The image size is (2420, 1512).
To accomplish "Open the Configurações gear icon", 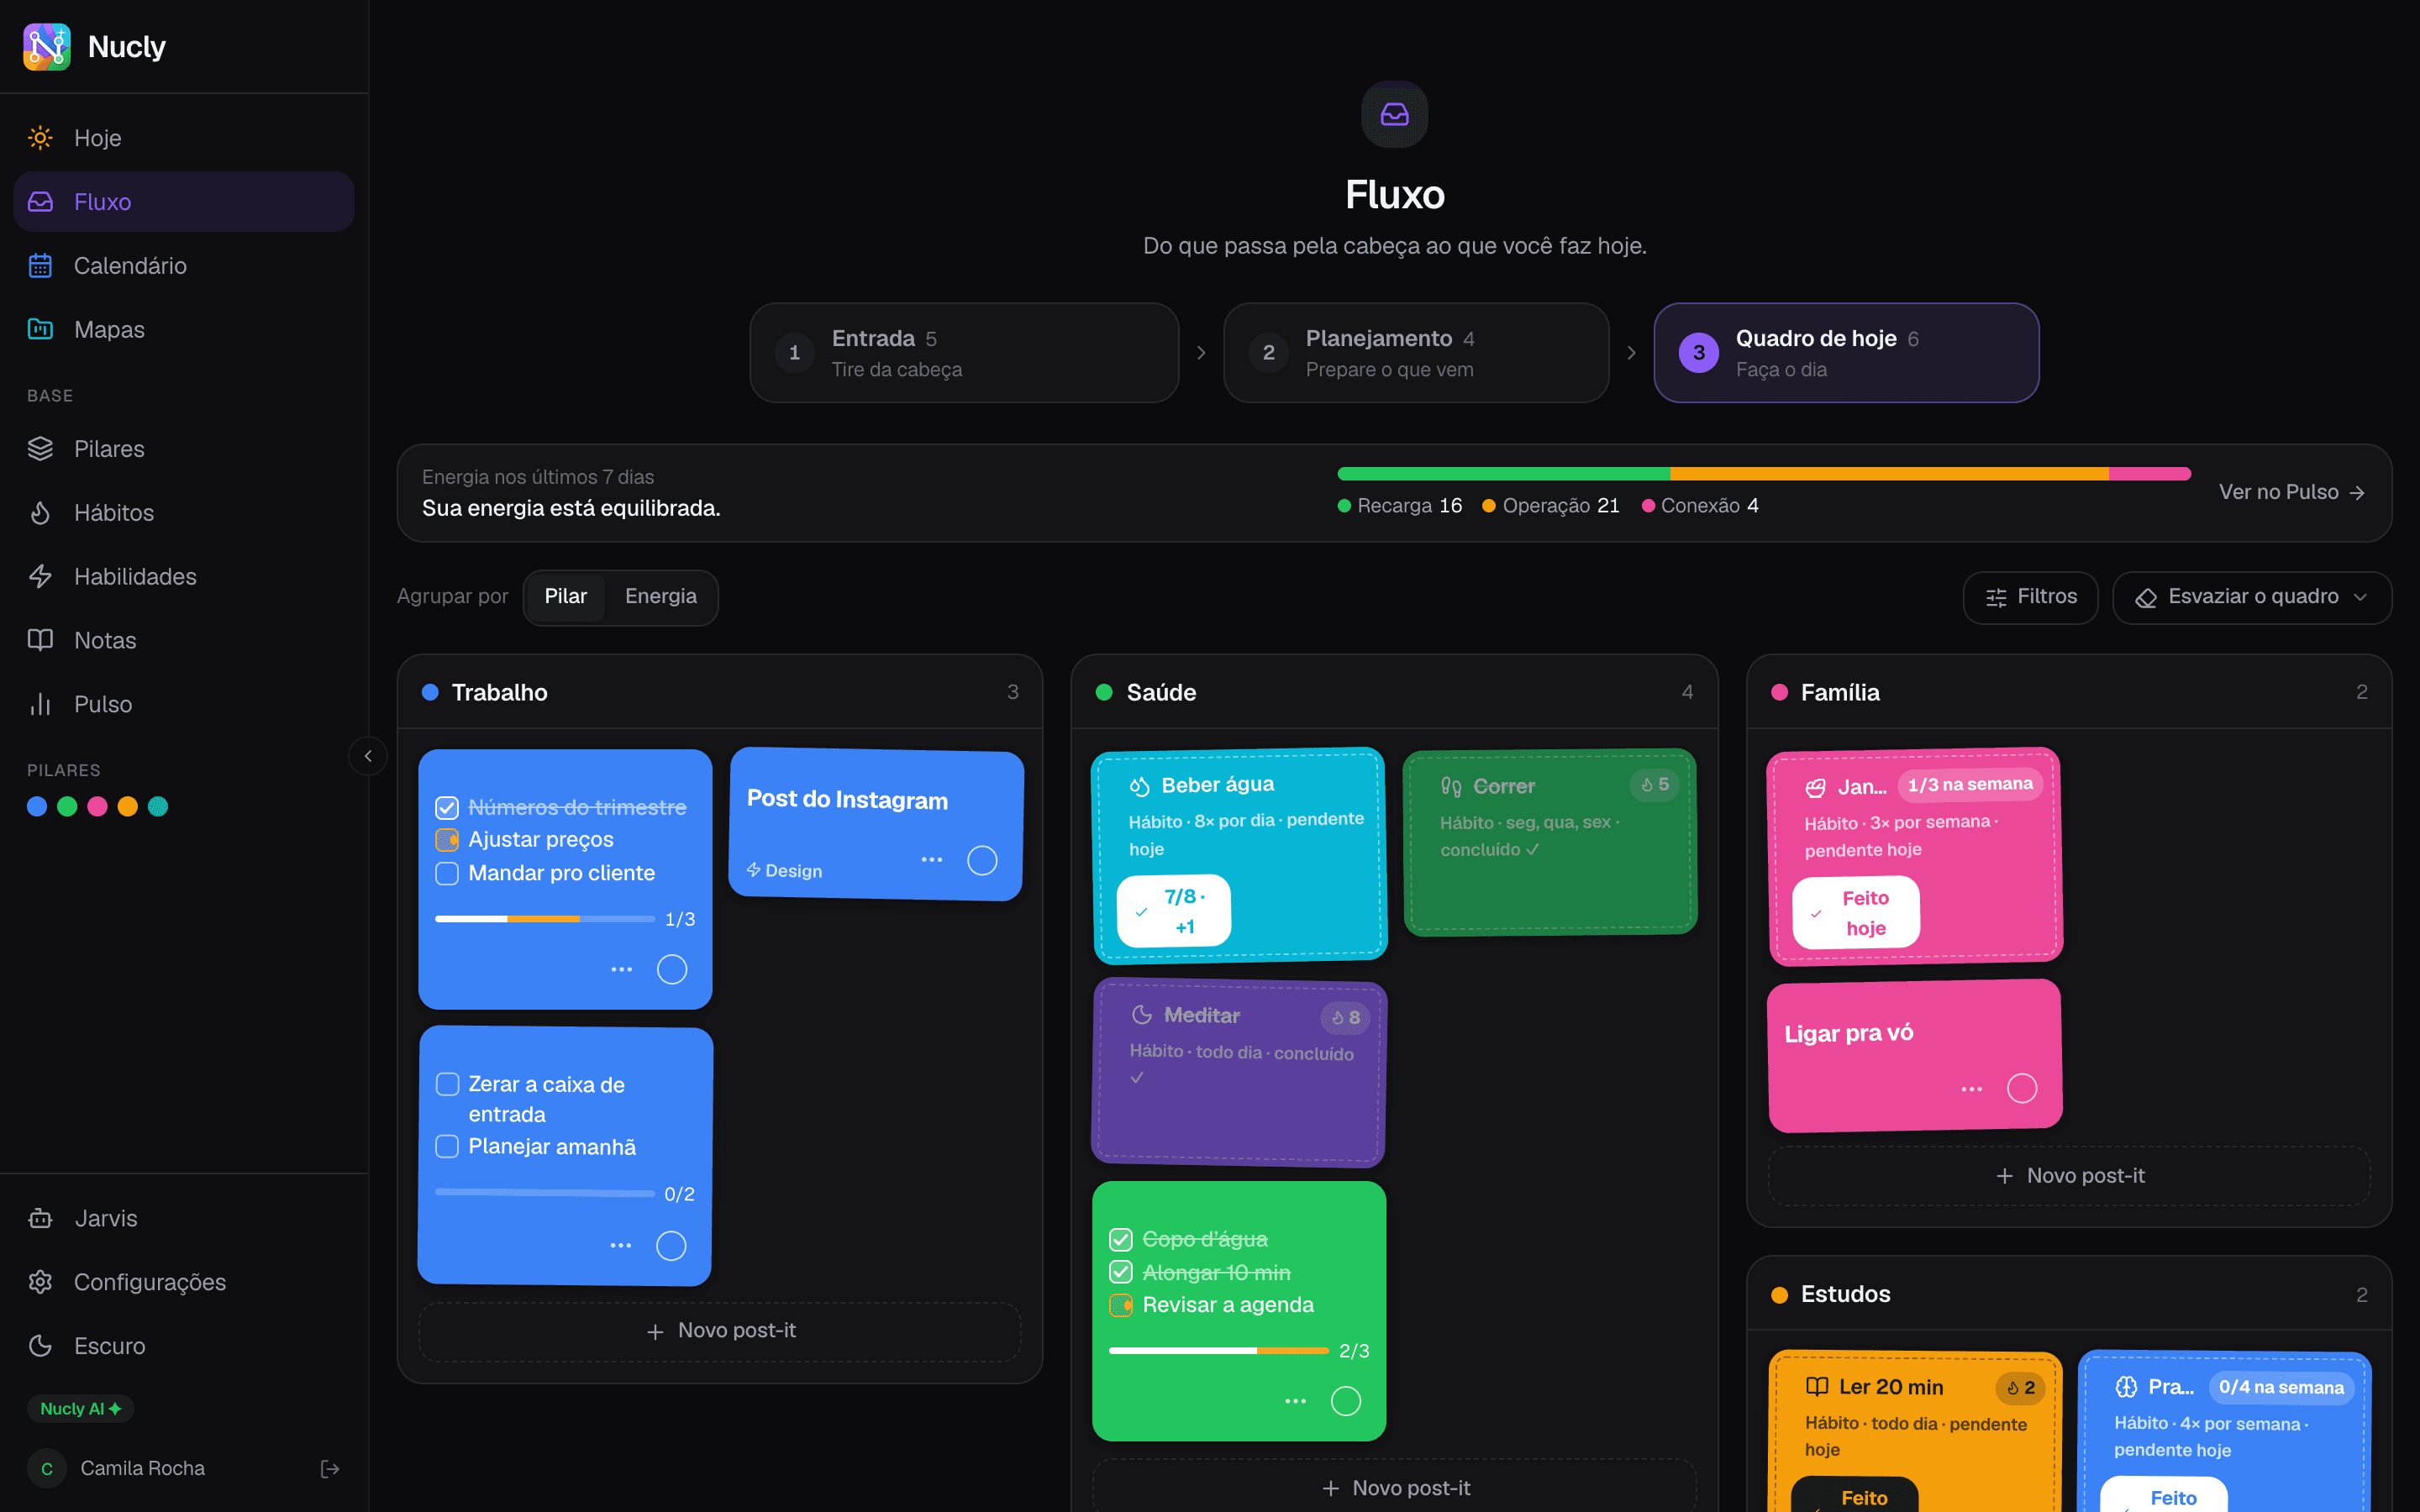I will click(x=40, y=1282).
